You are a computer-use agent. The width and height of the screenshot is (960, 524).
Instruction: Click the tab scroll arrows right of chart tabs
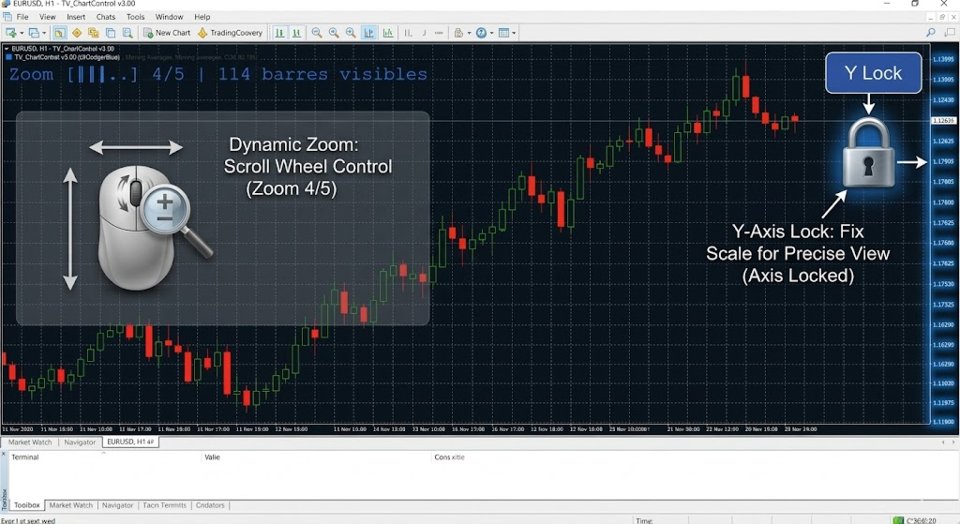[948, 442]
